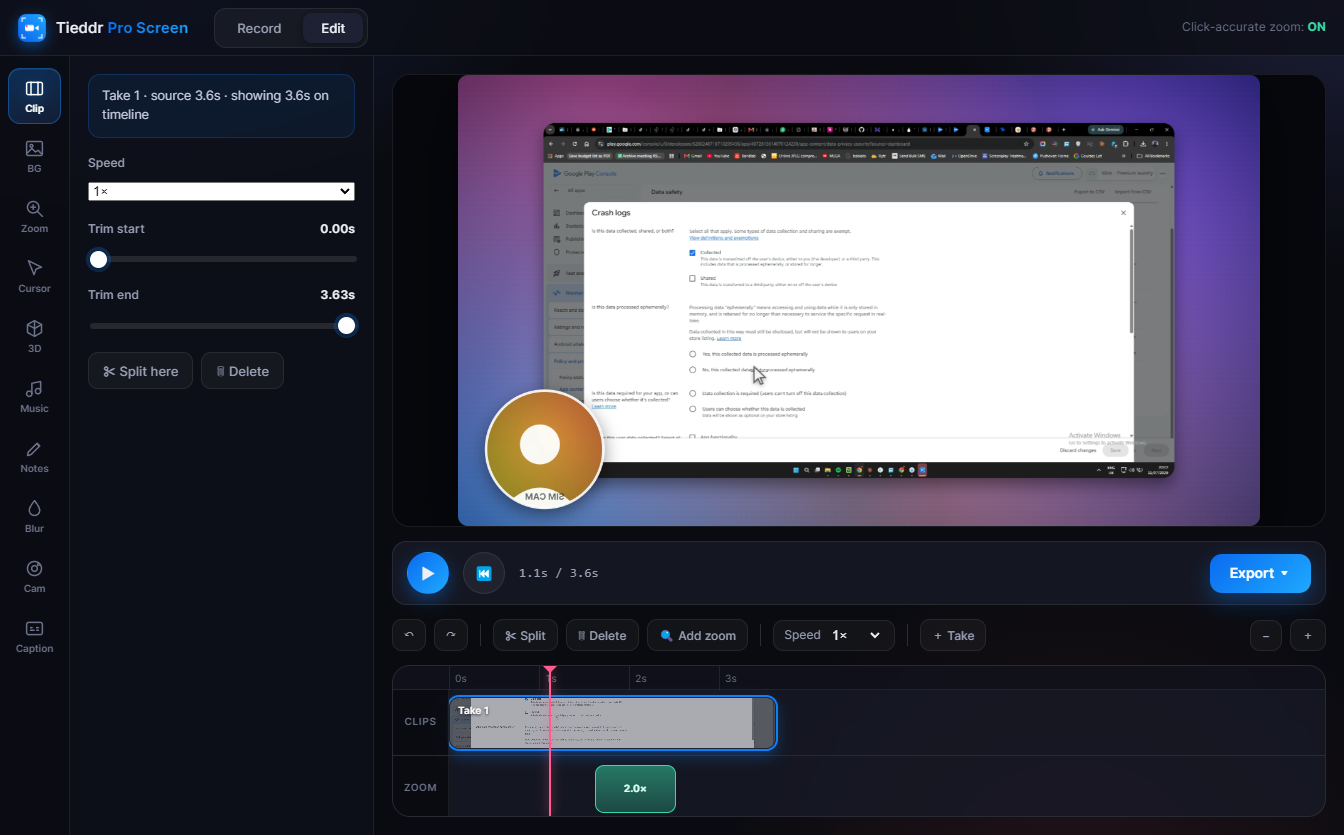Click the 3s tick on timeline ruler

[730, 678]
